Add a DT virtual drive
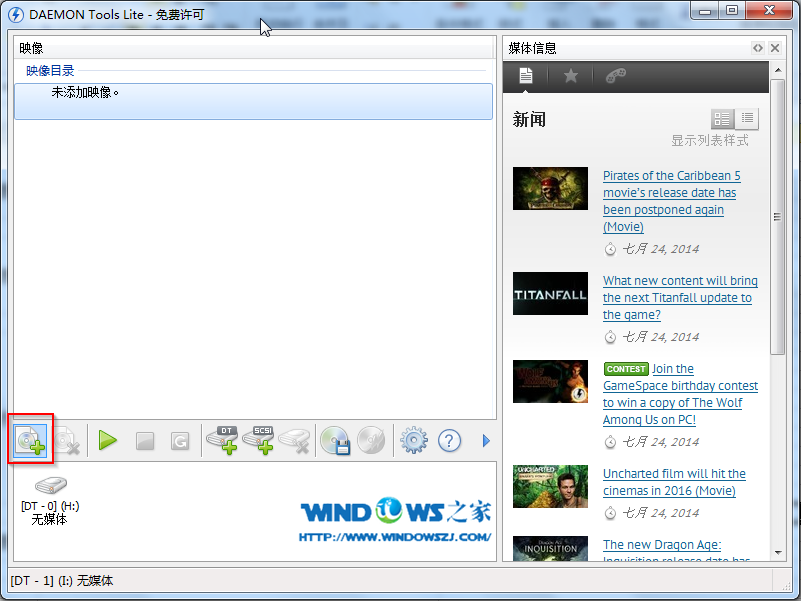The width and height of the screenshot is (801, 601). point(222,440)
